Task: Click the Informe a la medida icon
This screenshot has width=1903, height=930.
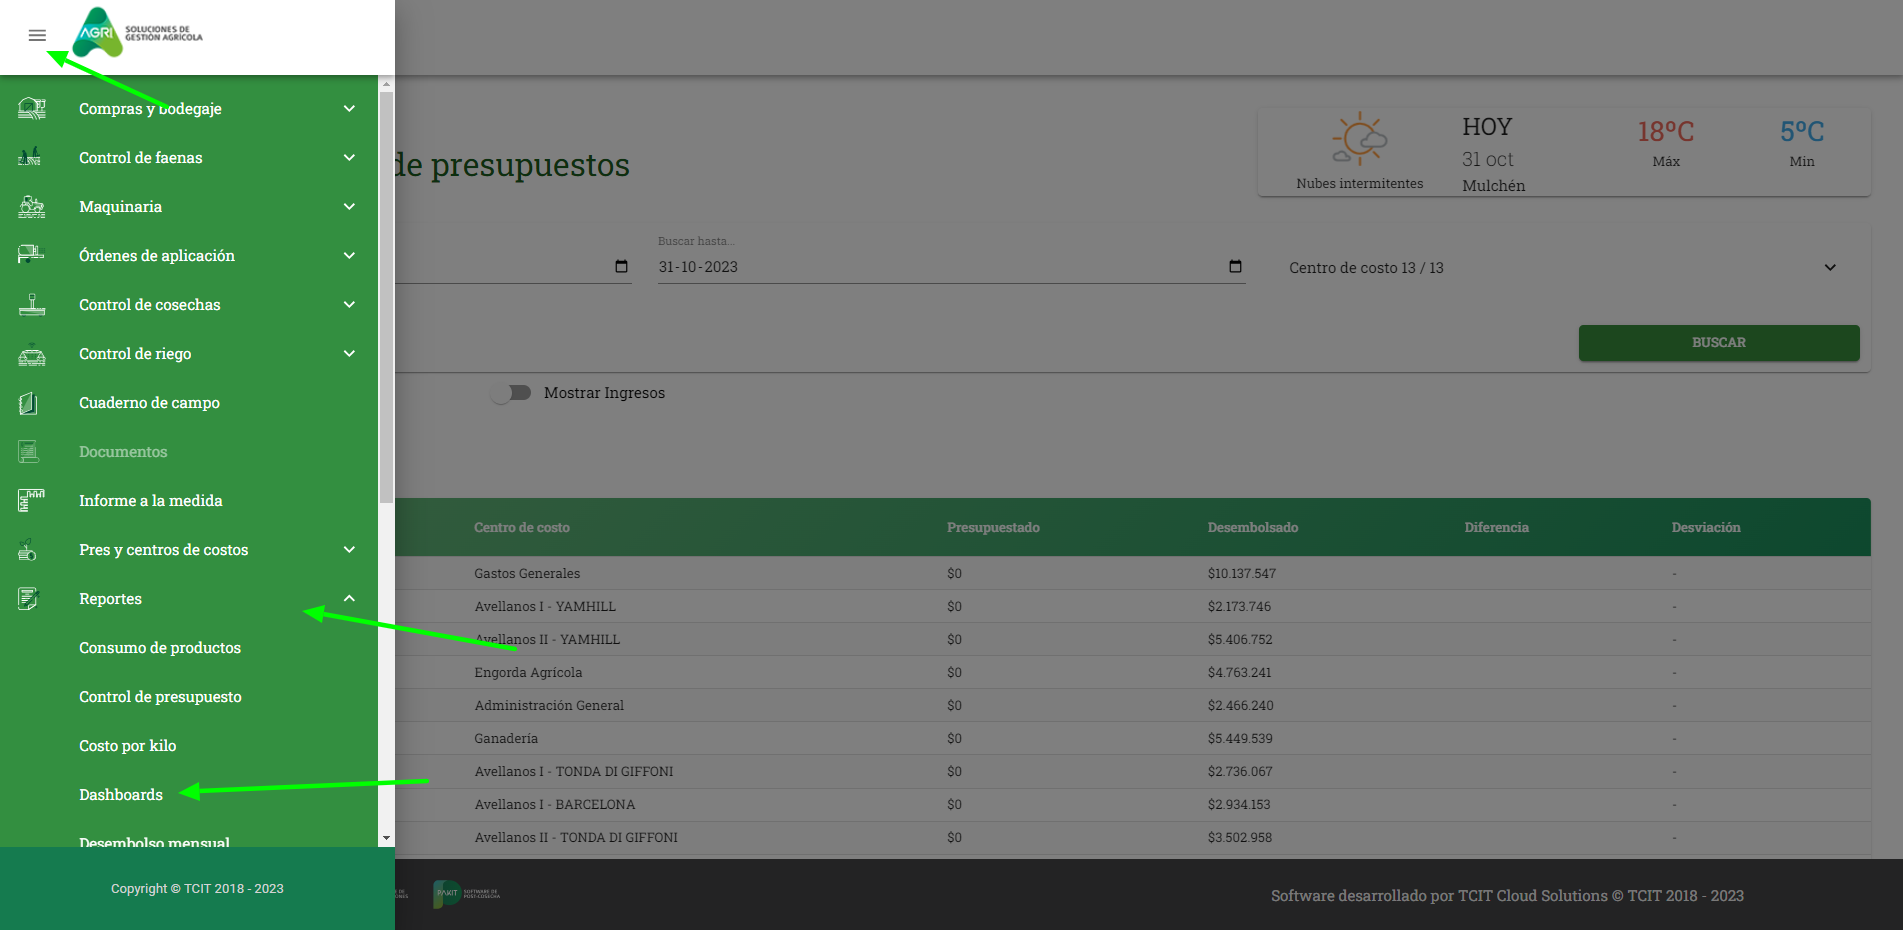Action: (x=32, y=500)
